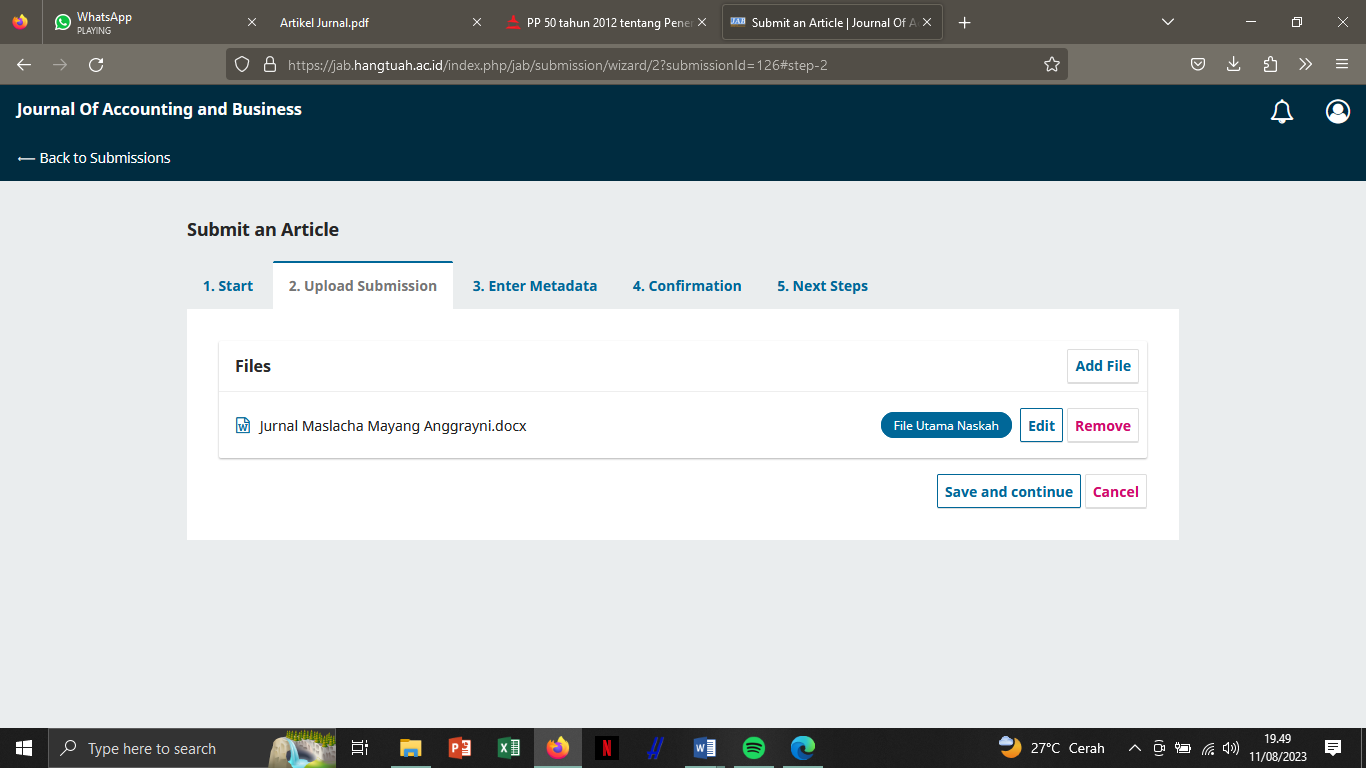
Task: Open the notifications bell icon
Action: click(x=1281, y=112)
